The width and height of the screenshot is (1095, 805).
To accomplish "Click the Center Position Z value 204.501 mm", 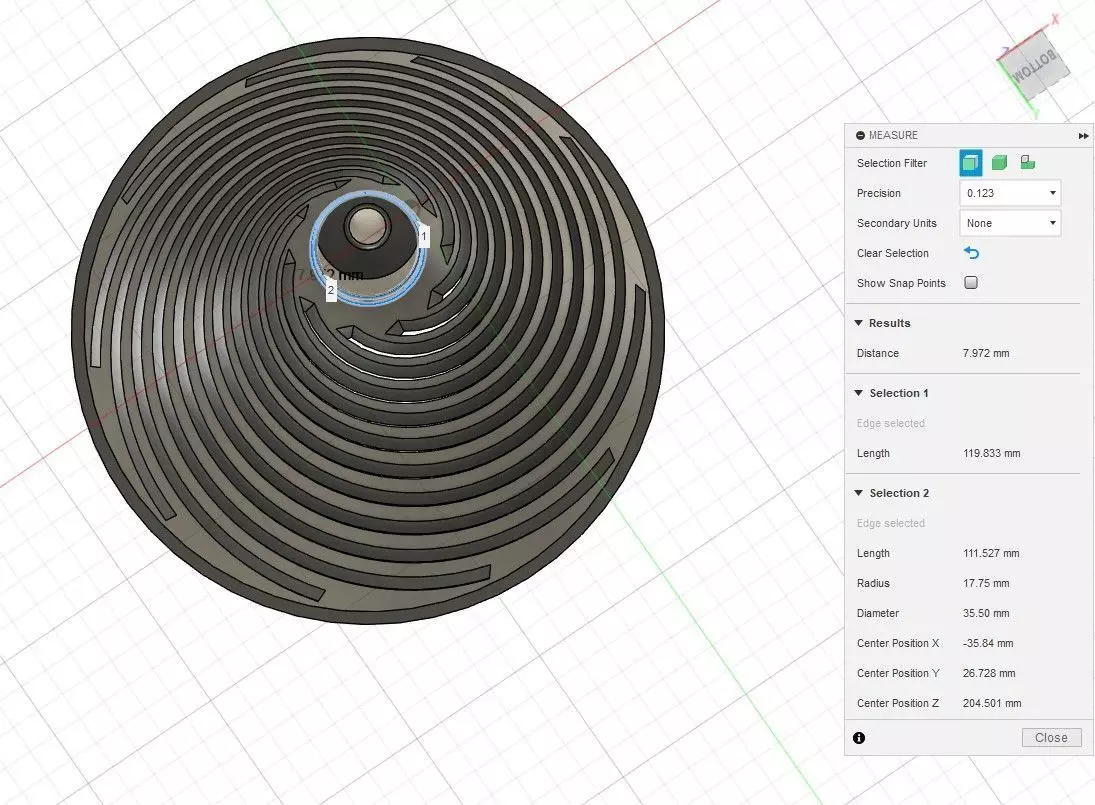I will click(x=992, y=703).
